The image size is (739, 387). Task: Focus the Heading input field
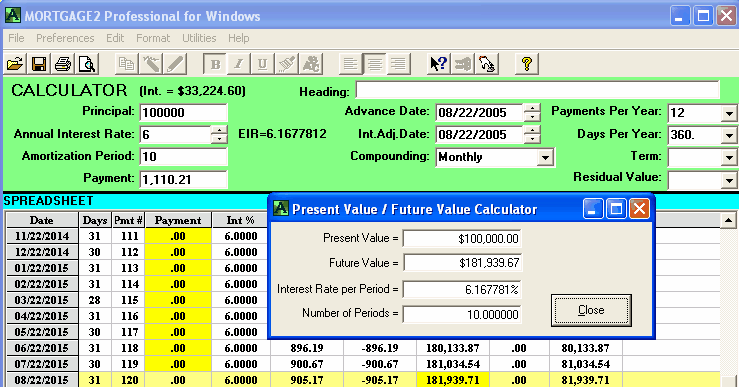click(x=538, y=90)
